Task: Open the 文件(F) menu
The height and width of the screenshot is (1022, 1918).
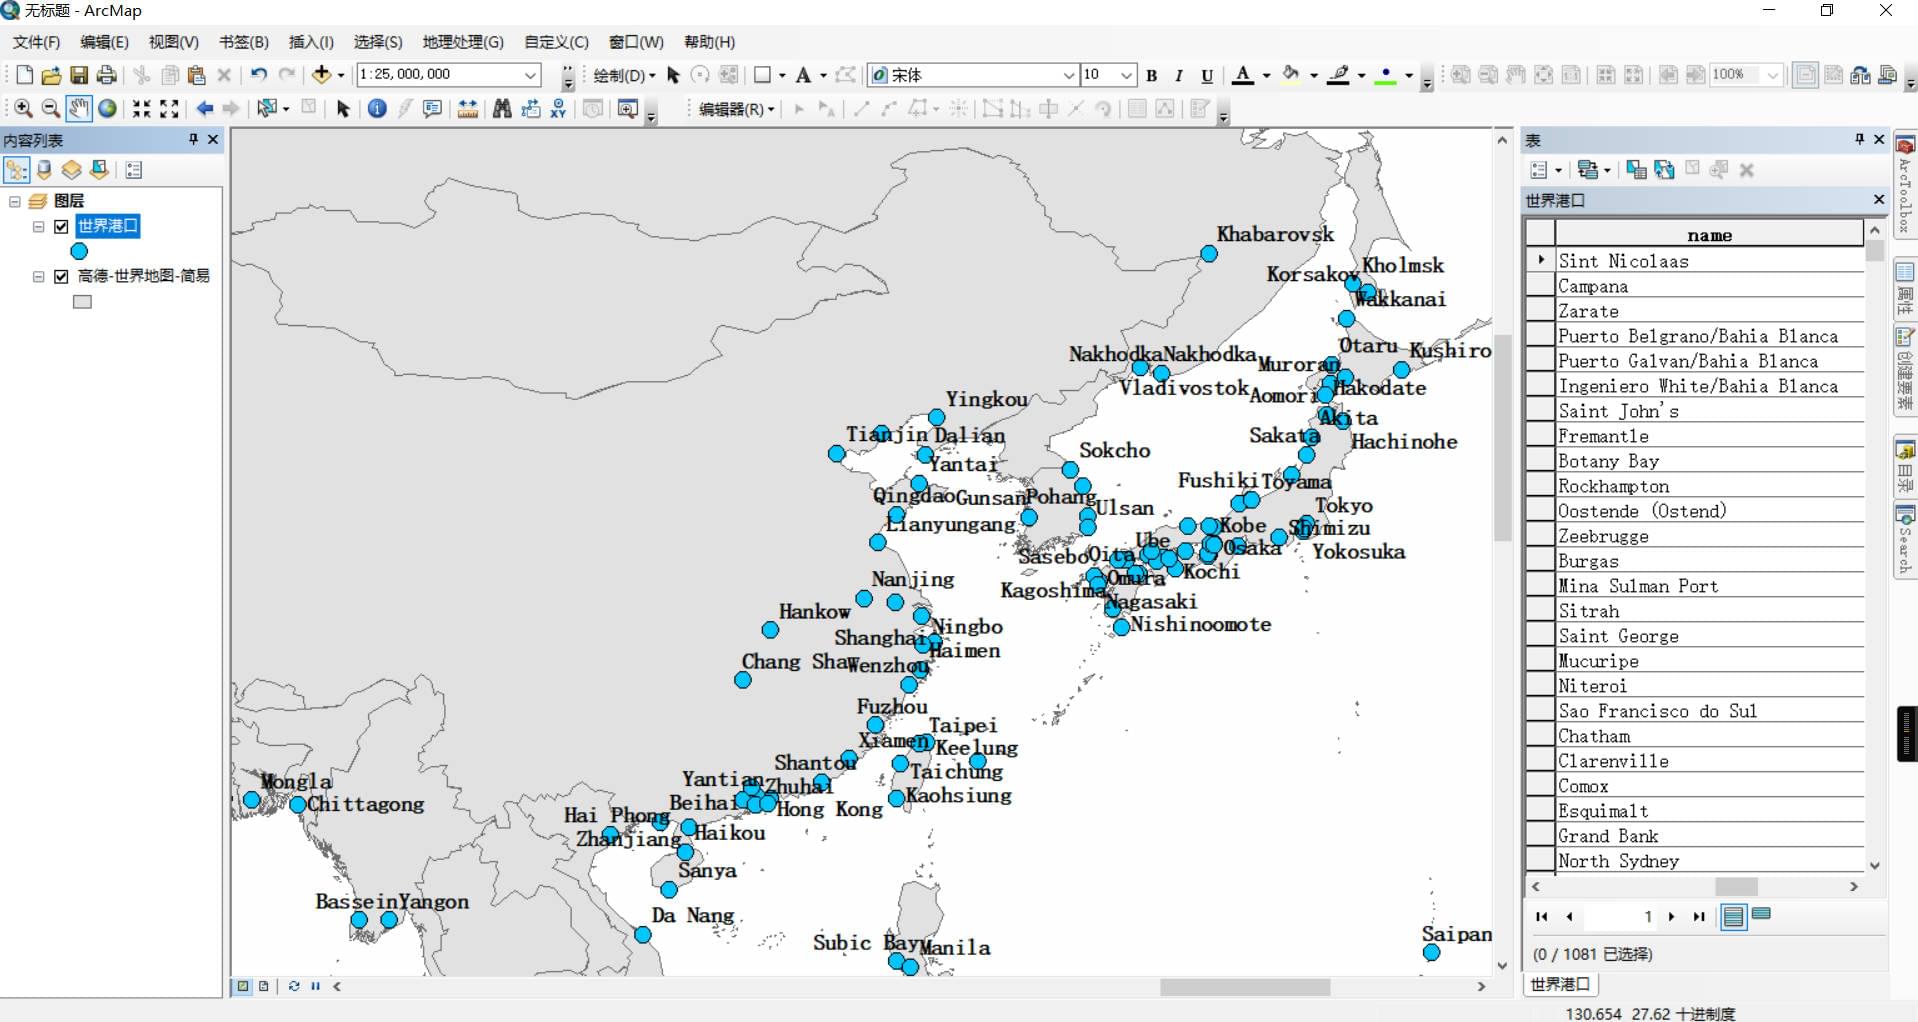Action: tap(36, 42)
